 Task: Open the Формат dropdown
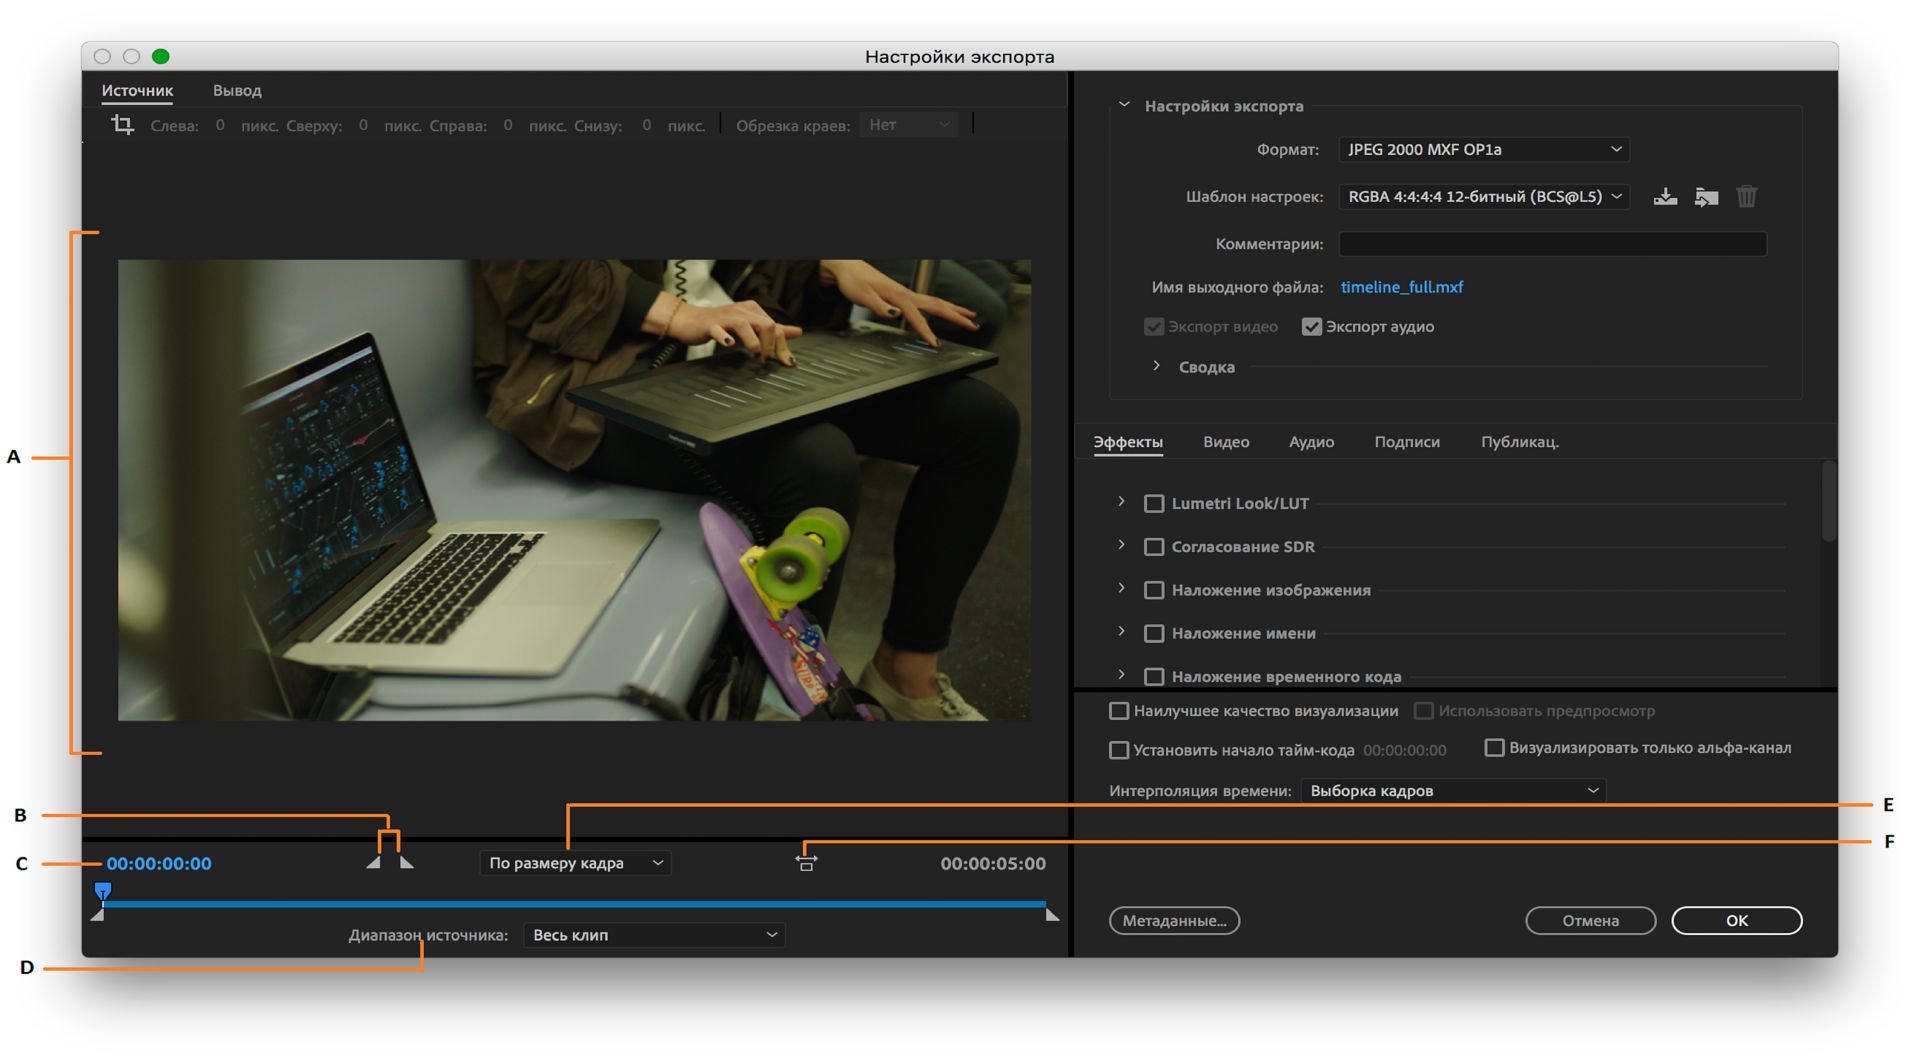click(x=1483, y=150)
